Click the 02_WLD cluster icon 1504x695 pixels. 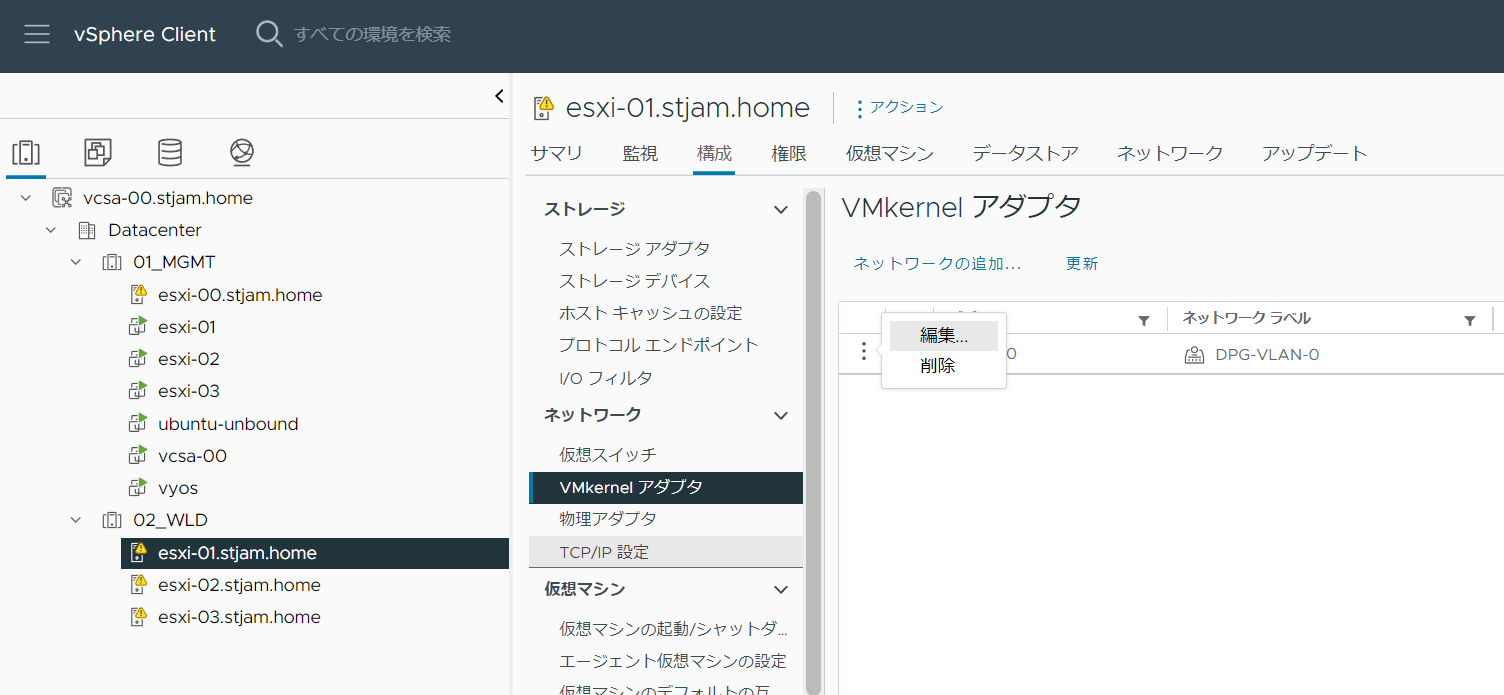coord(112,520)
